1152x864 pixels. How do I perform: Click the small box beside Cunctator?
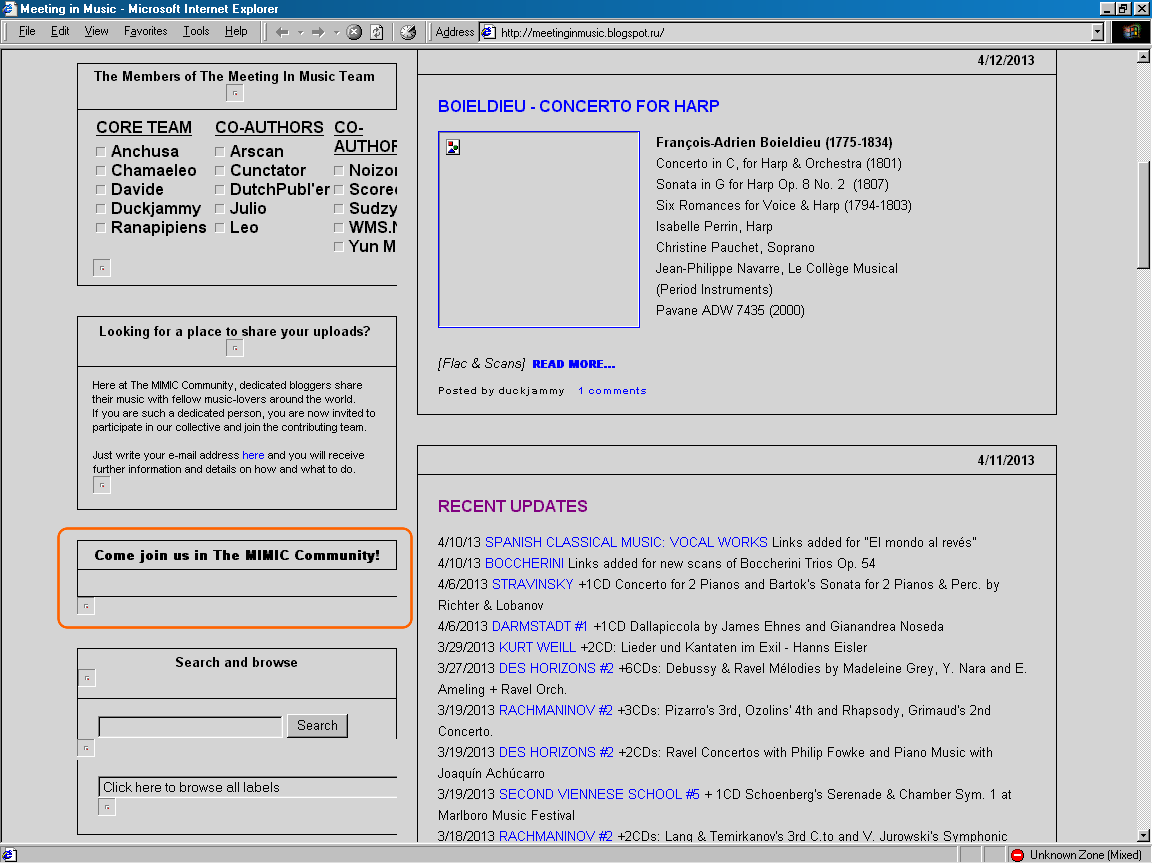[220, 171]
